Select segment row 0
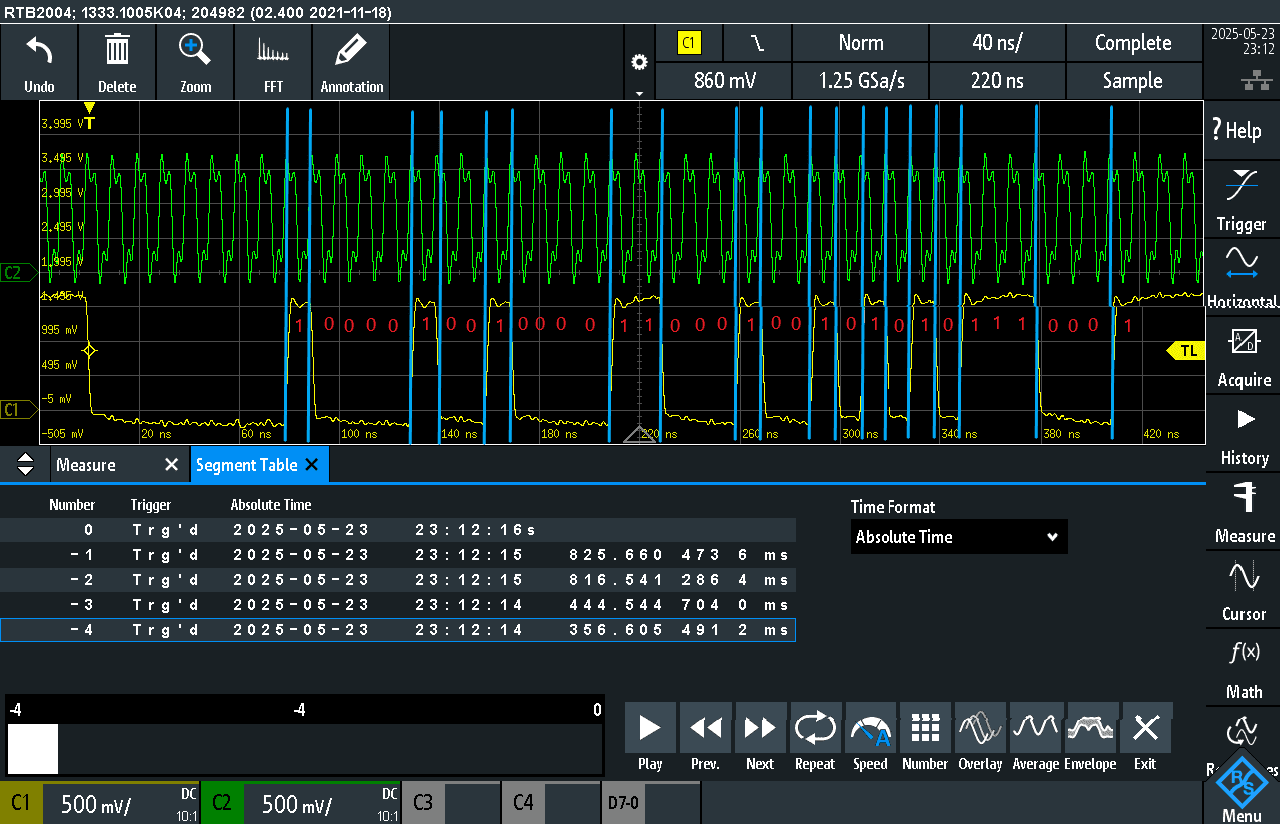The width and height of the screenshot is (1280, 824). [398, 530]
